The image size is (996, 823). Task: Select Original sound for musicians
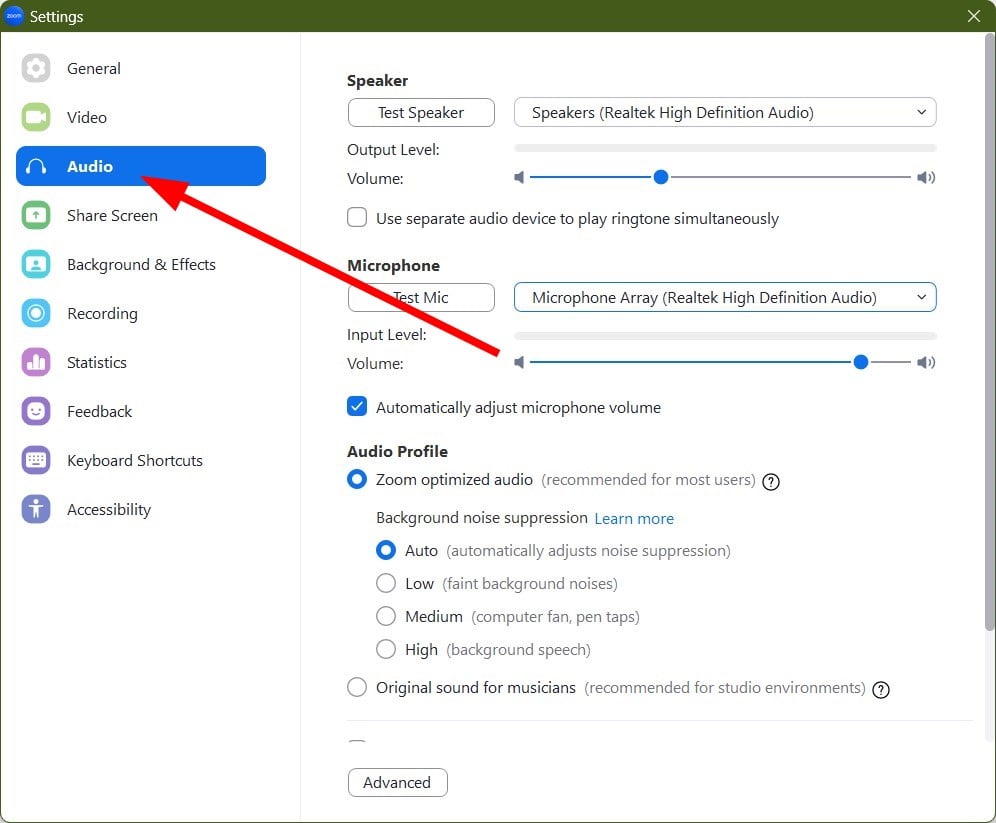coord(357,687)
